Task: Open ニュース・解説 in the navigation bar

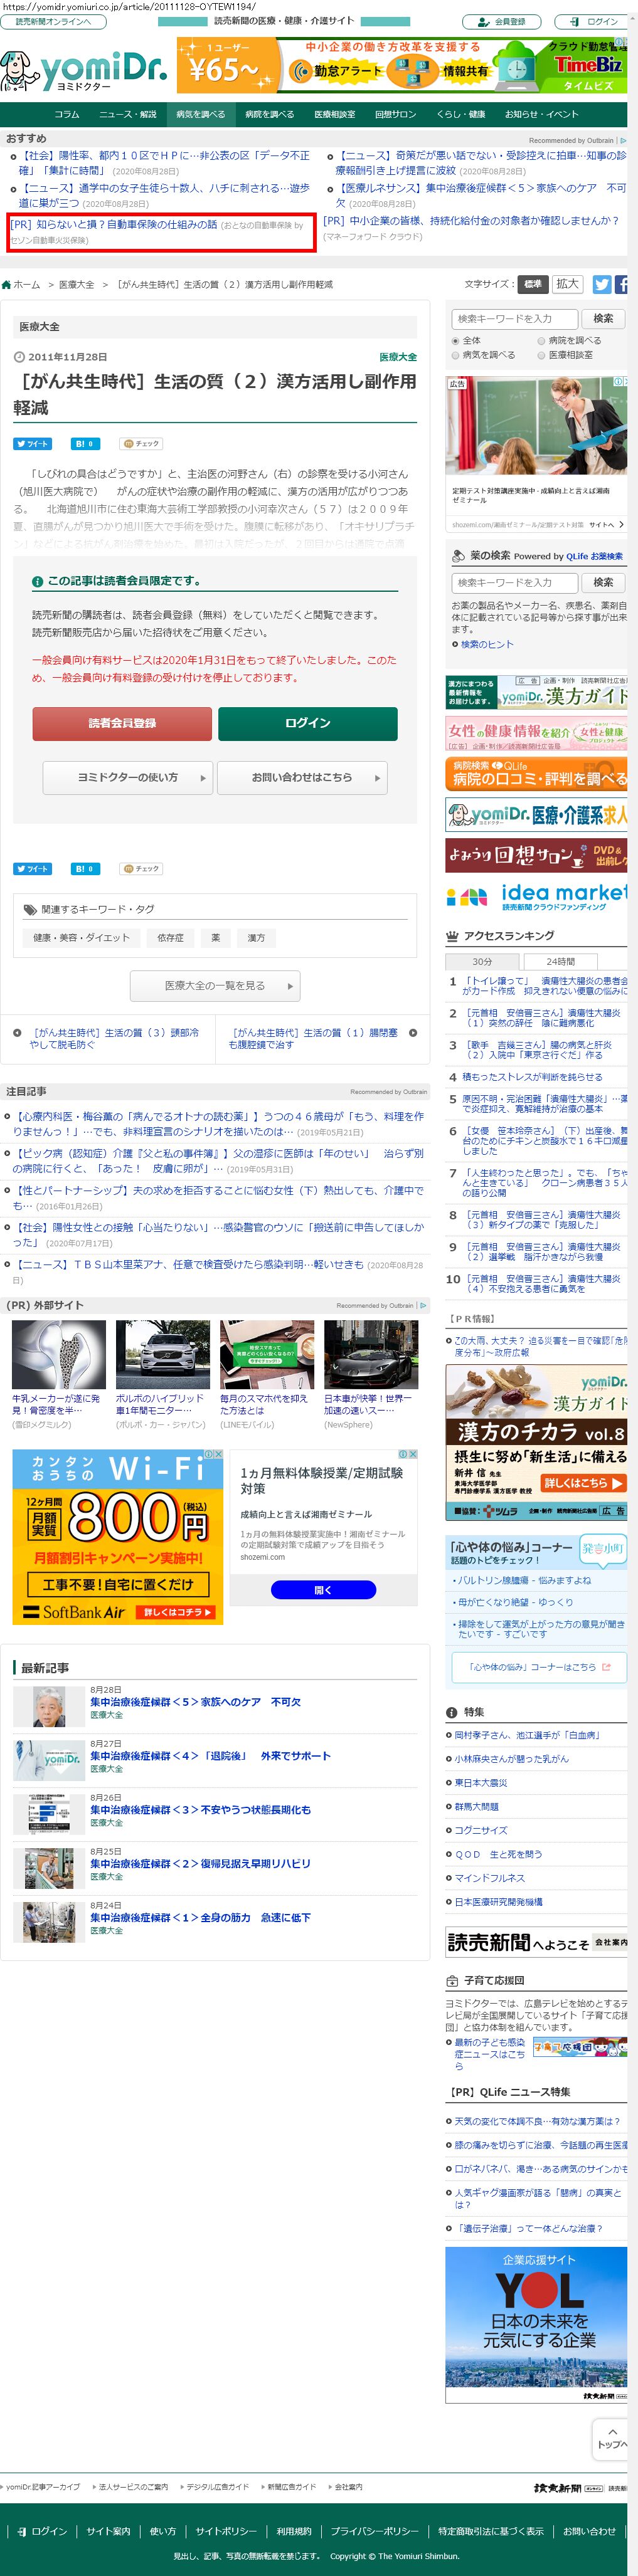Action: click(127, 114)
